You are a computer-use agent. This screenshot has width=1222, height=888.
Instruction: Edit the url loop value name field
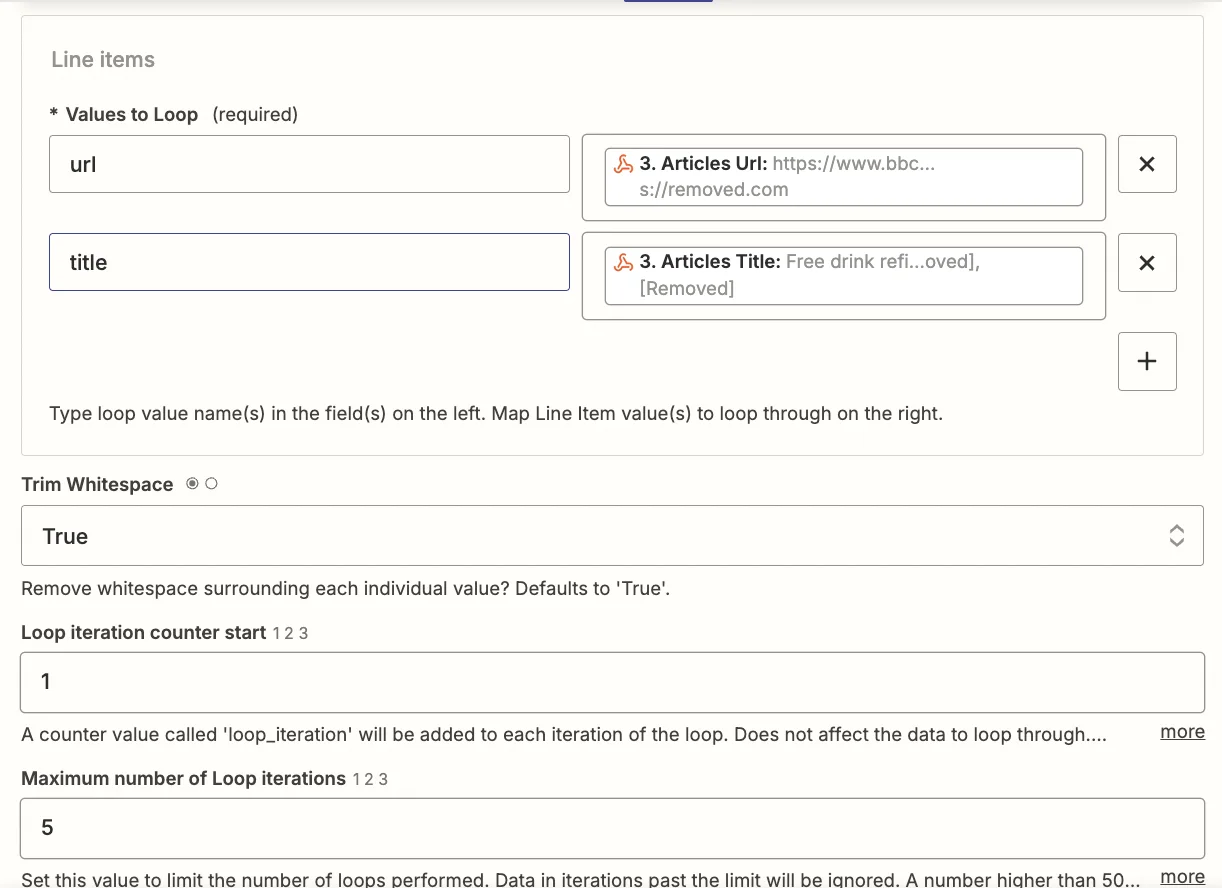click(309, 164)
